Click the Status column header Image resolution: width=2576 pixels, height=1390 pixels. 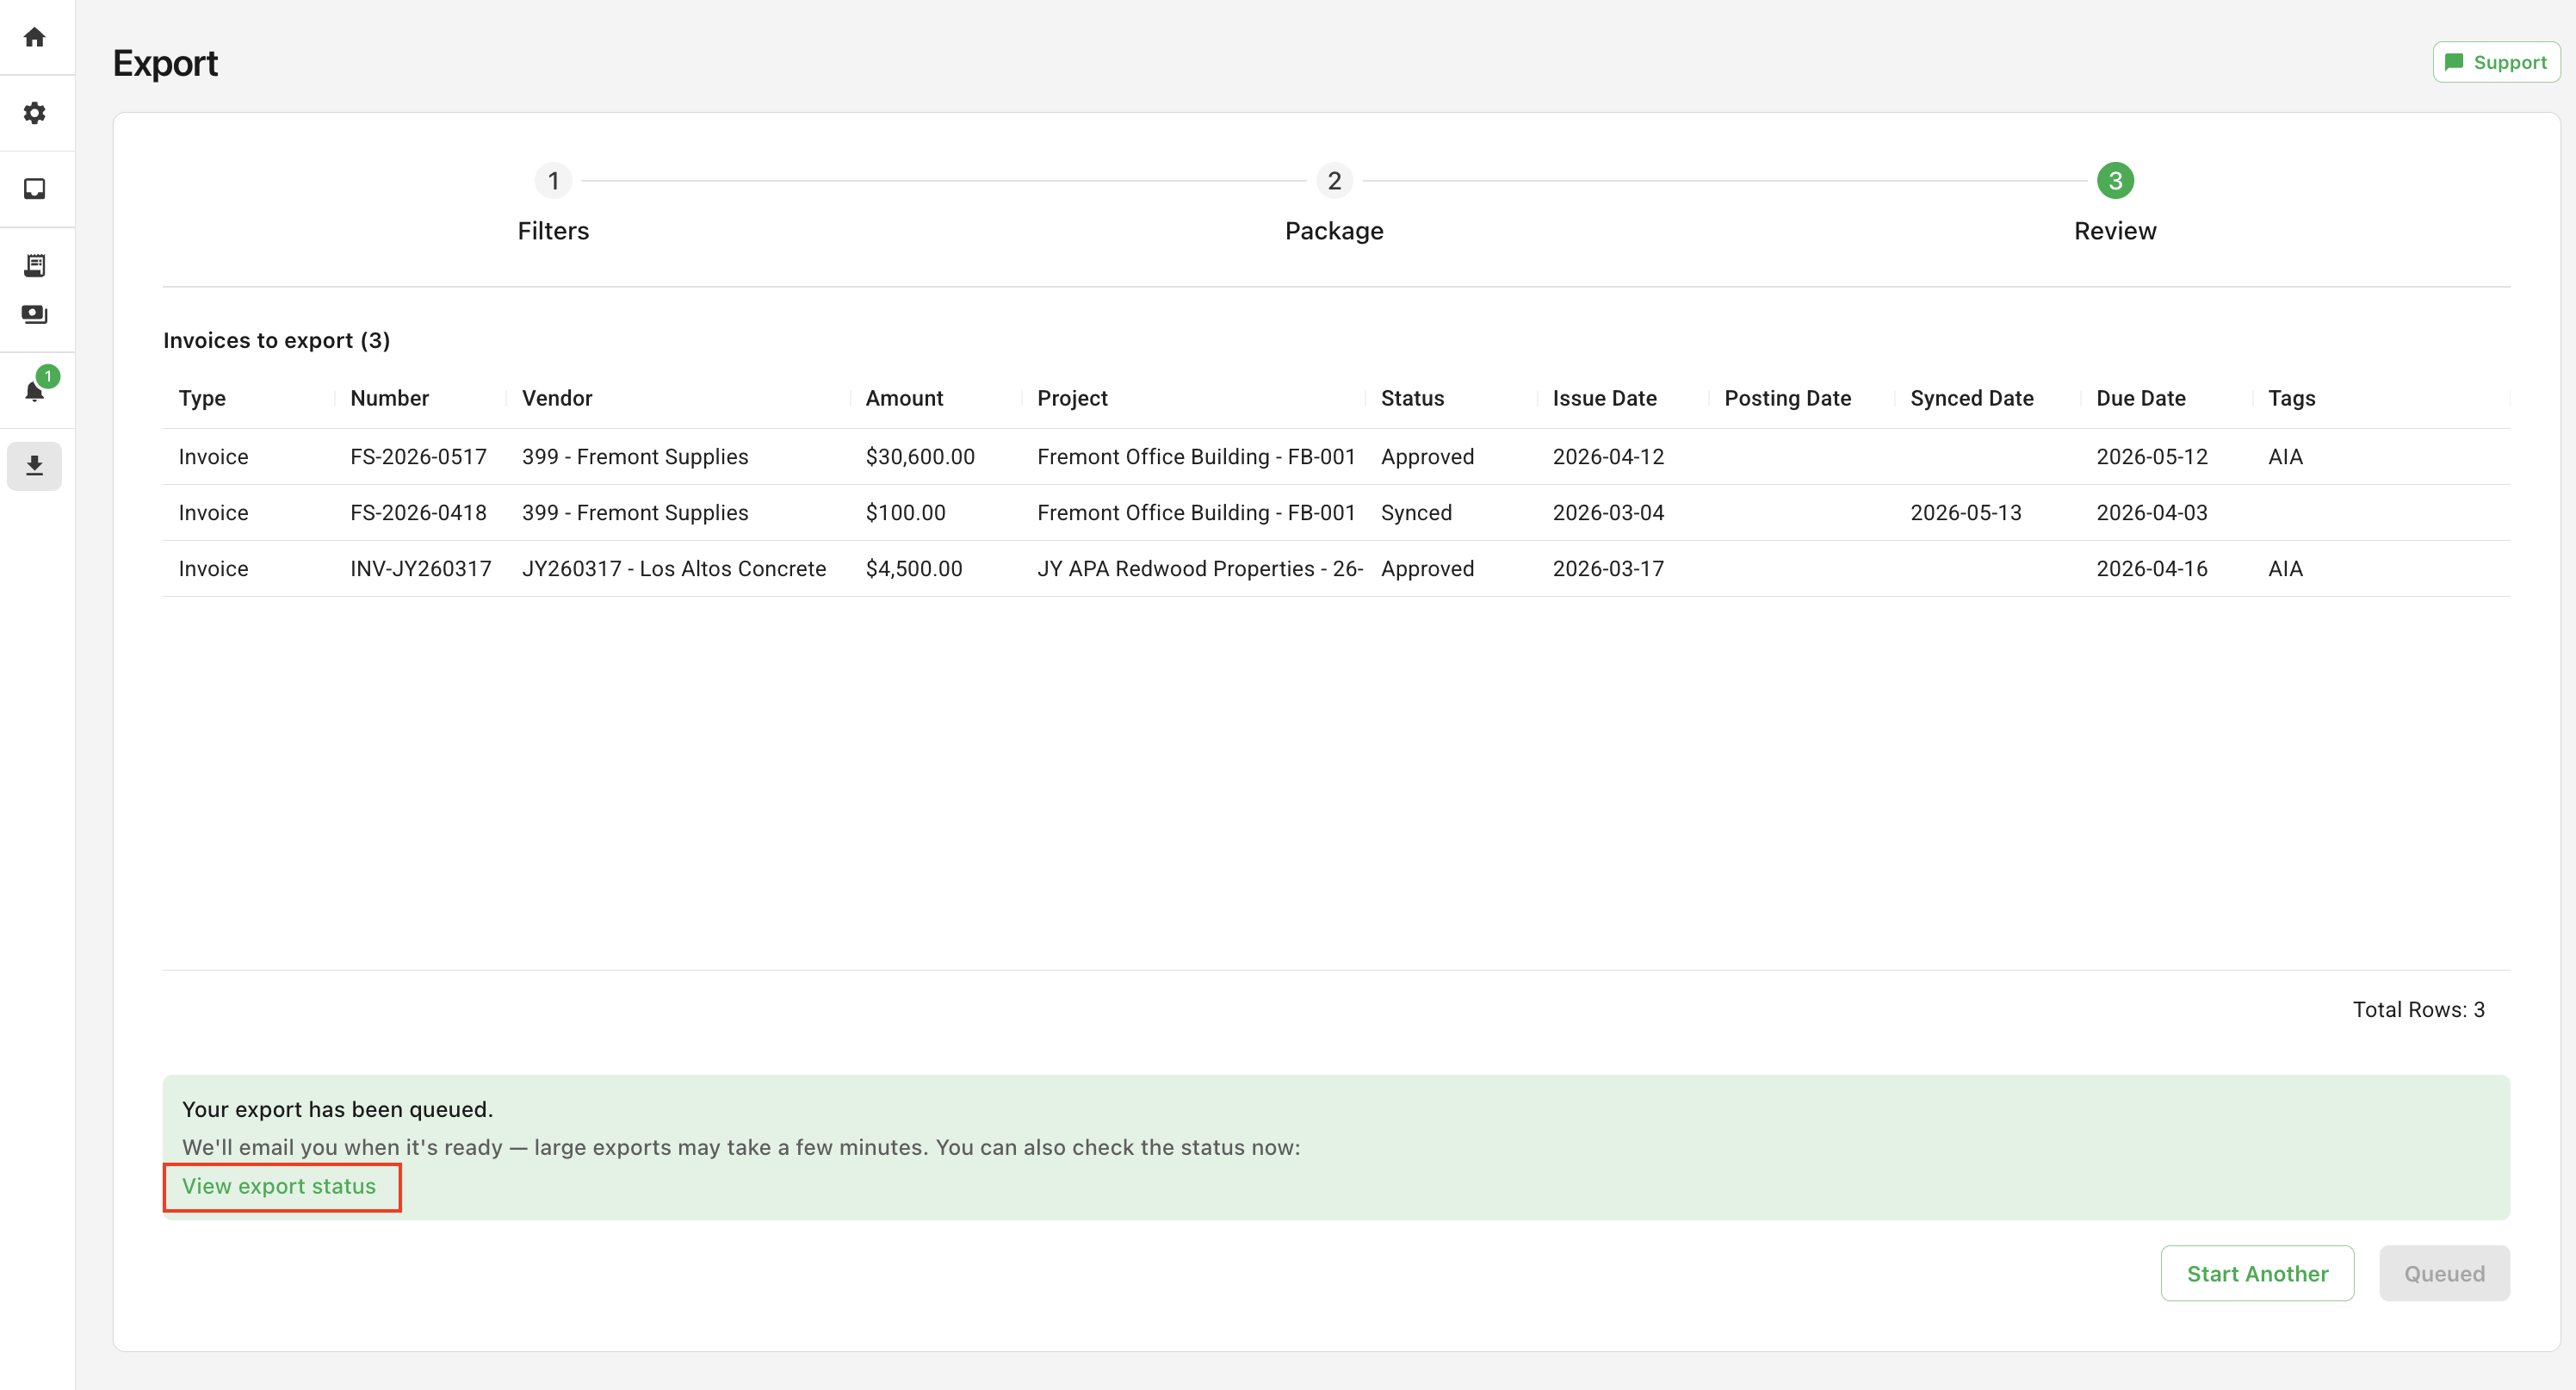point(1412,398)
